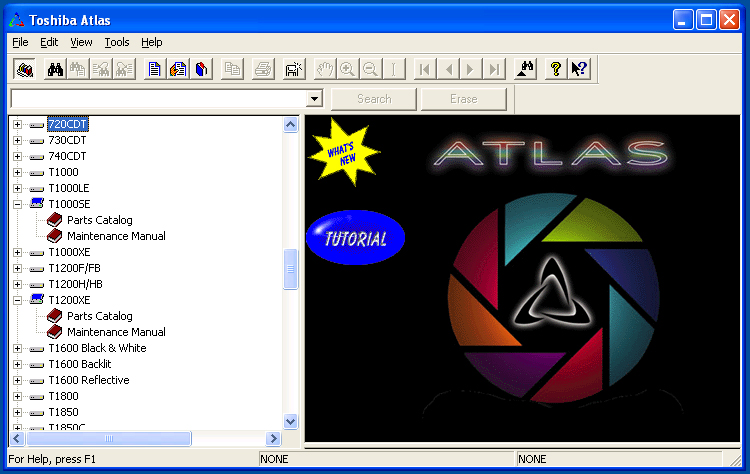Click the printer icon in toolbar

[263, 69]
